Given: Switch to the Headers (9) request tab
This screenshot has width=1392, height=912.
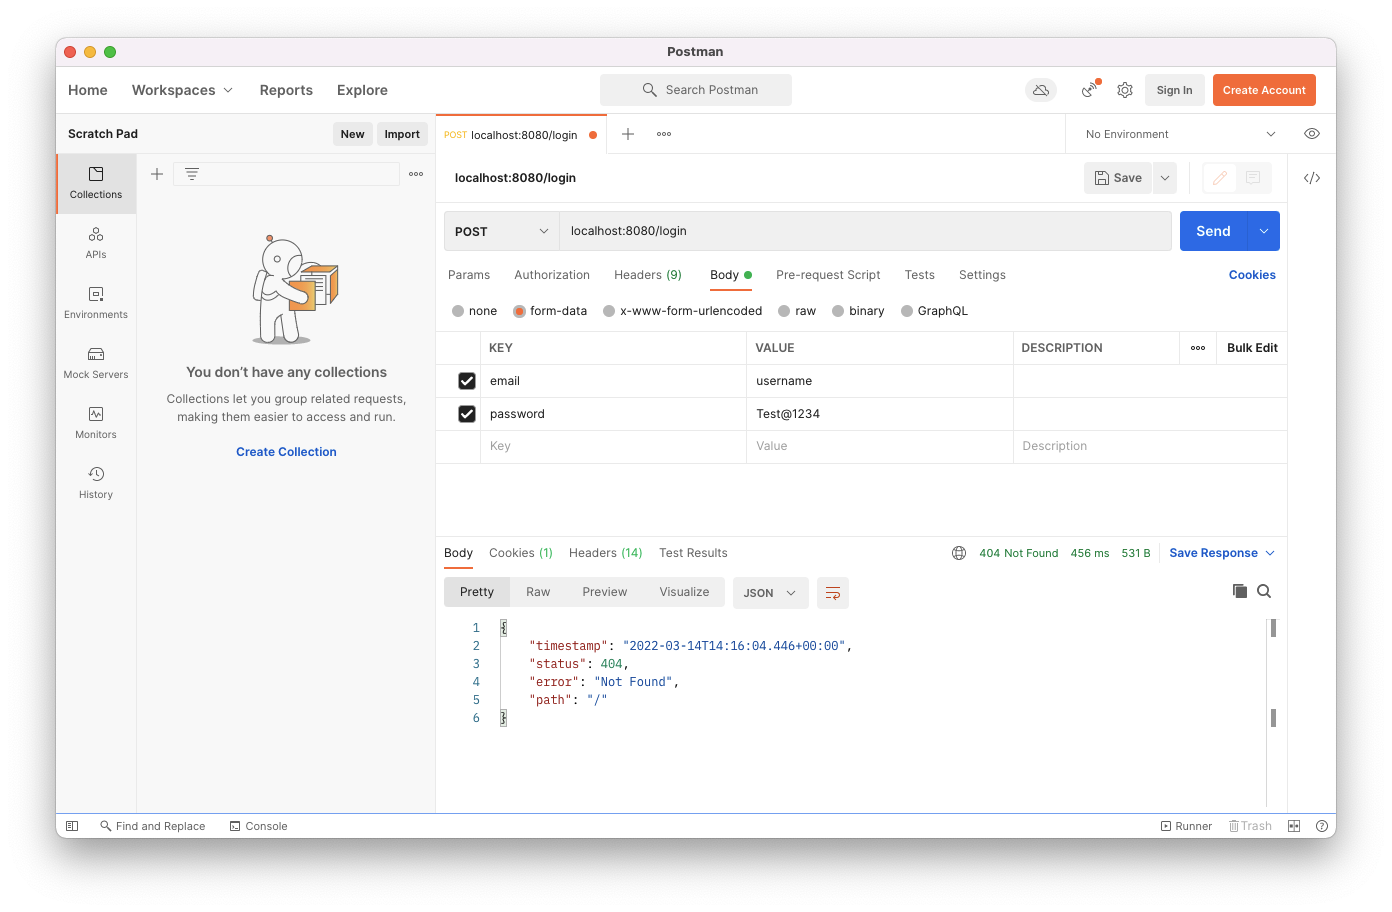Looking at the screenshot, I should pos(648,275).
